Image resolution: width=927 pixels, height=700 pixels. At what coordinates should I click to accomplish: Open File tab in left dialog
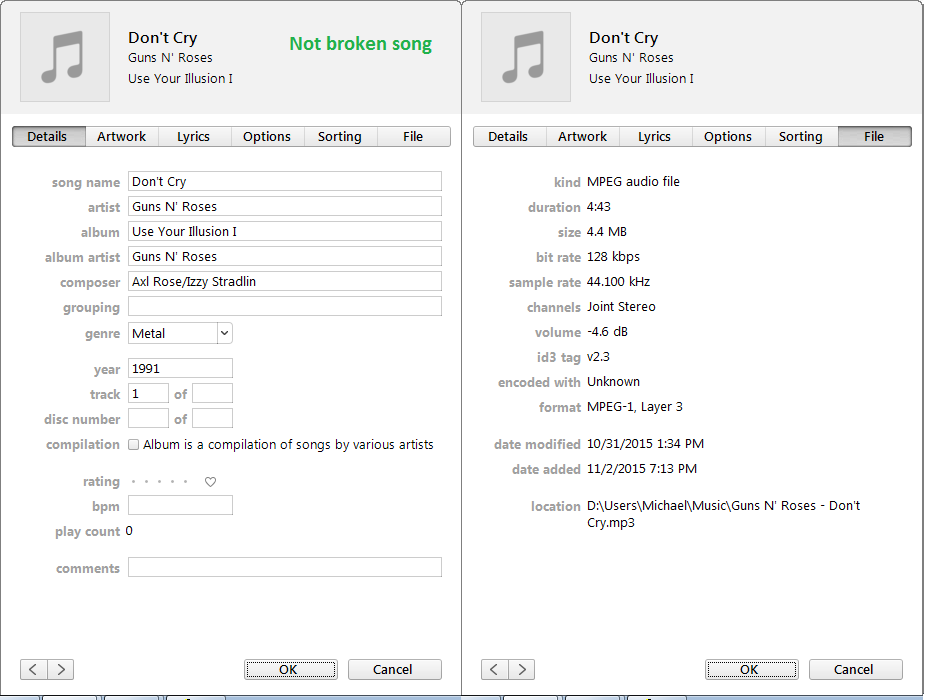[413, 137]
